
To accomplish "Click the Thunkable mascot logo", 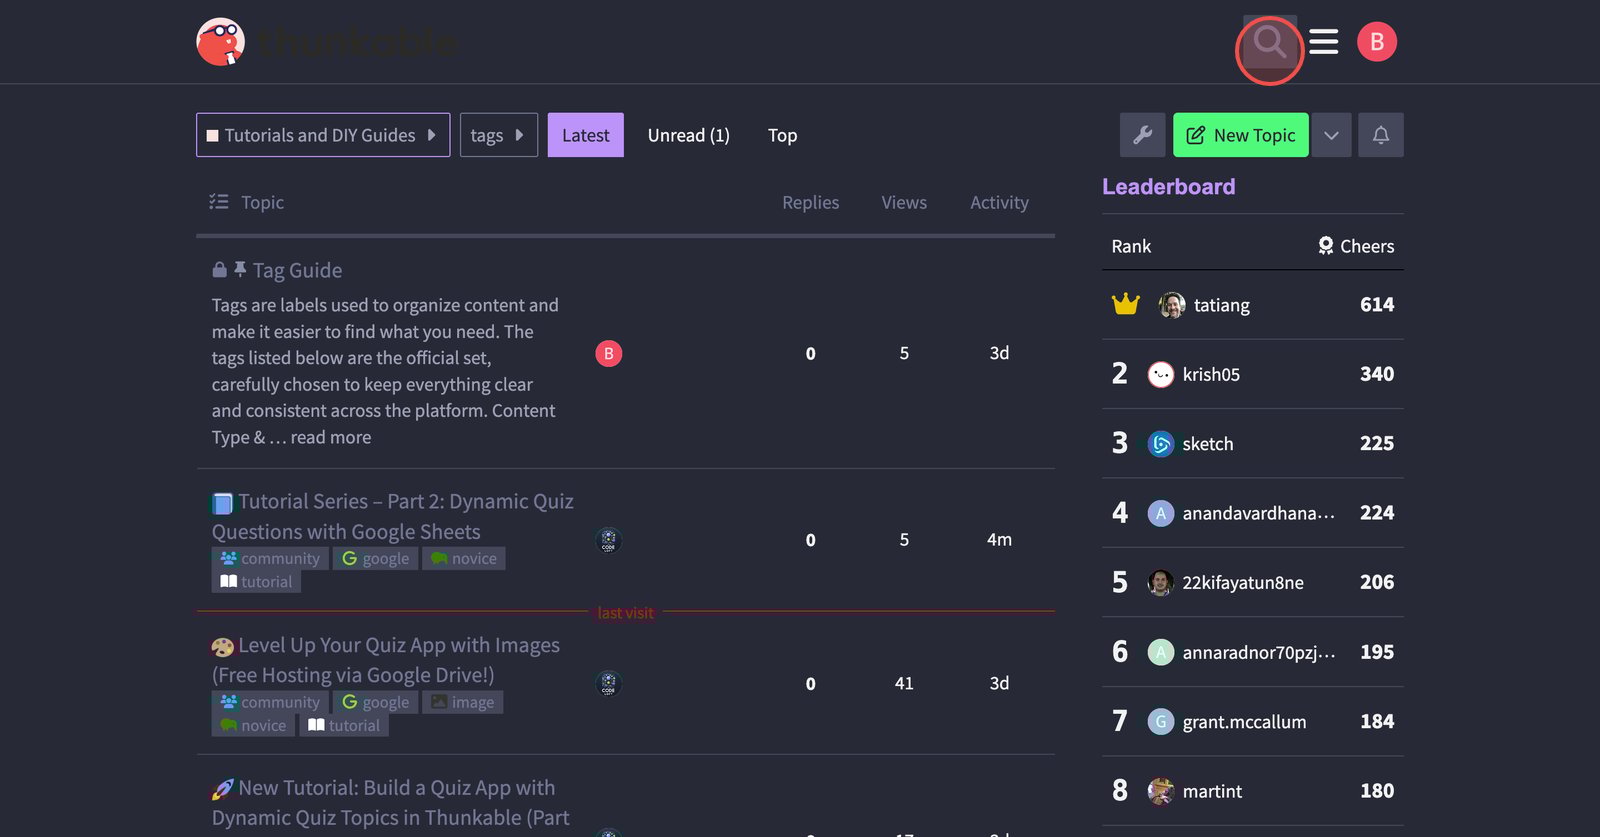I will [221, 42].
